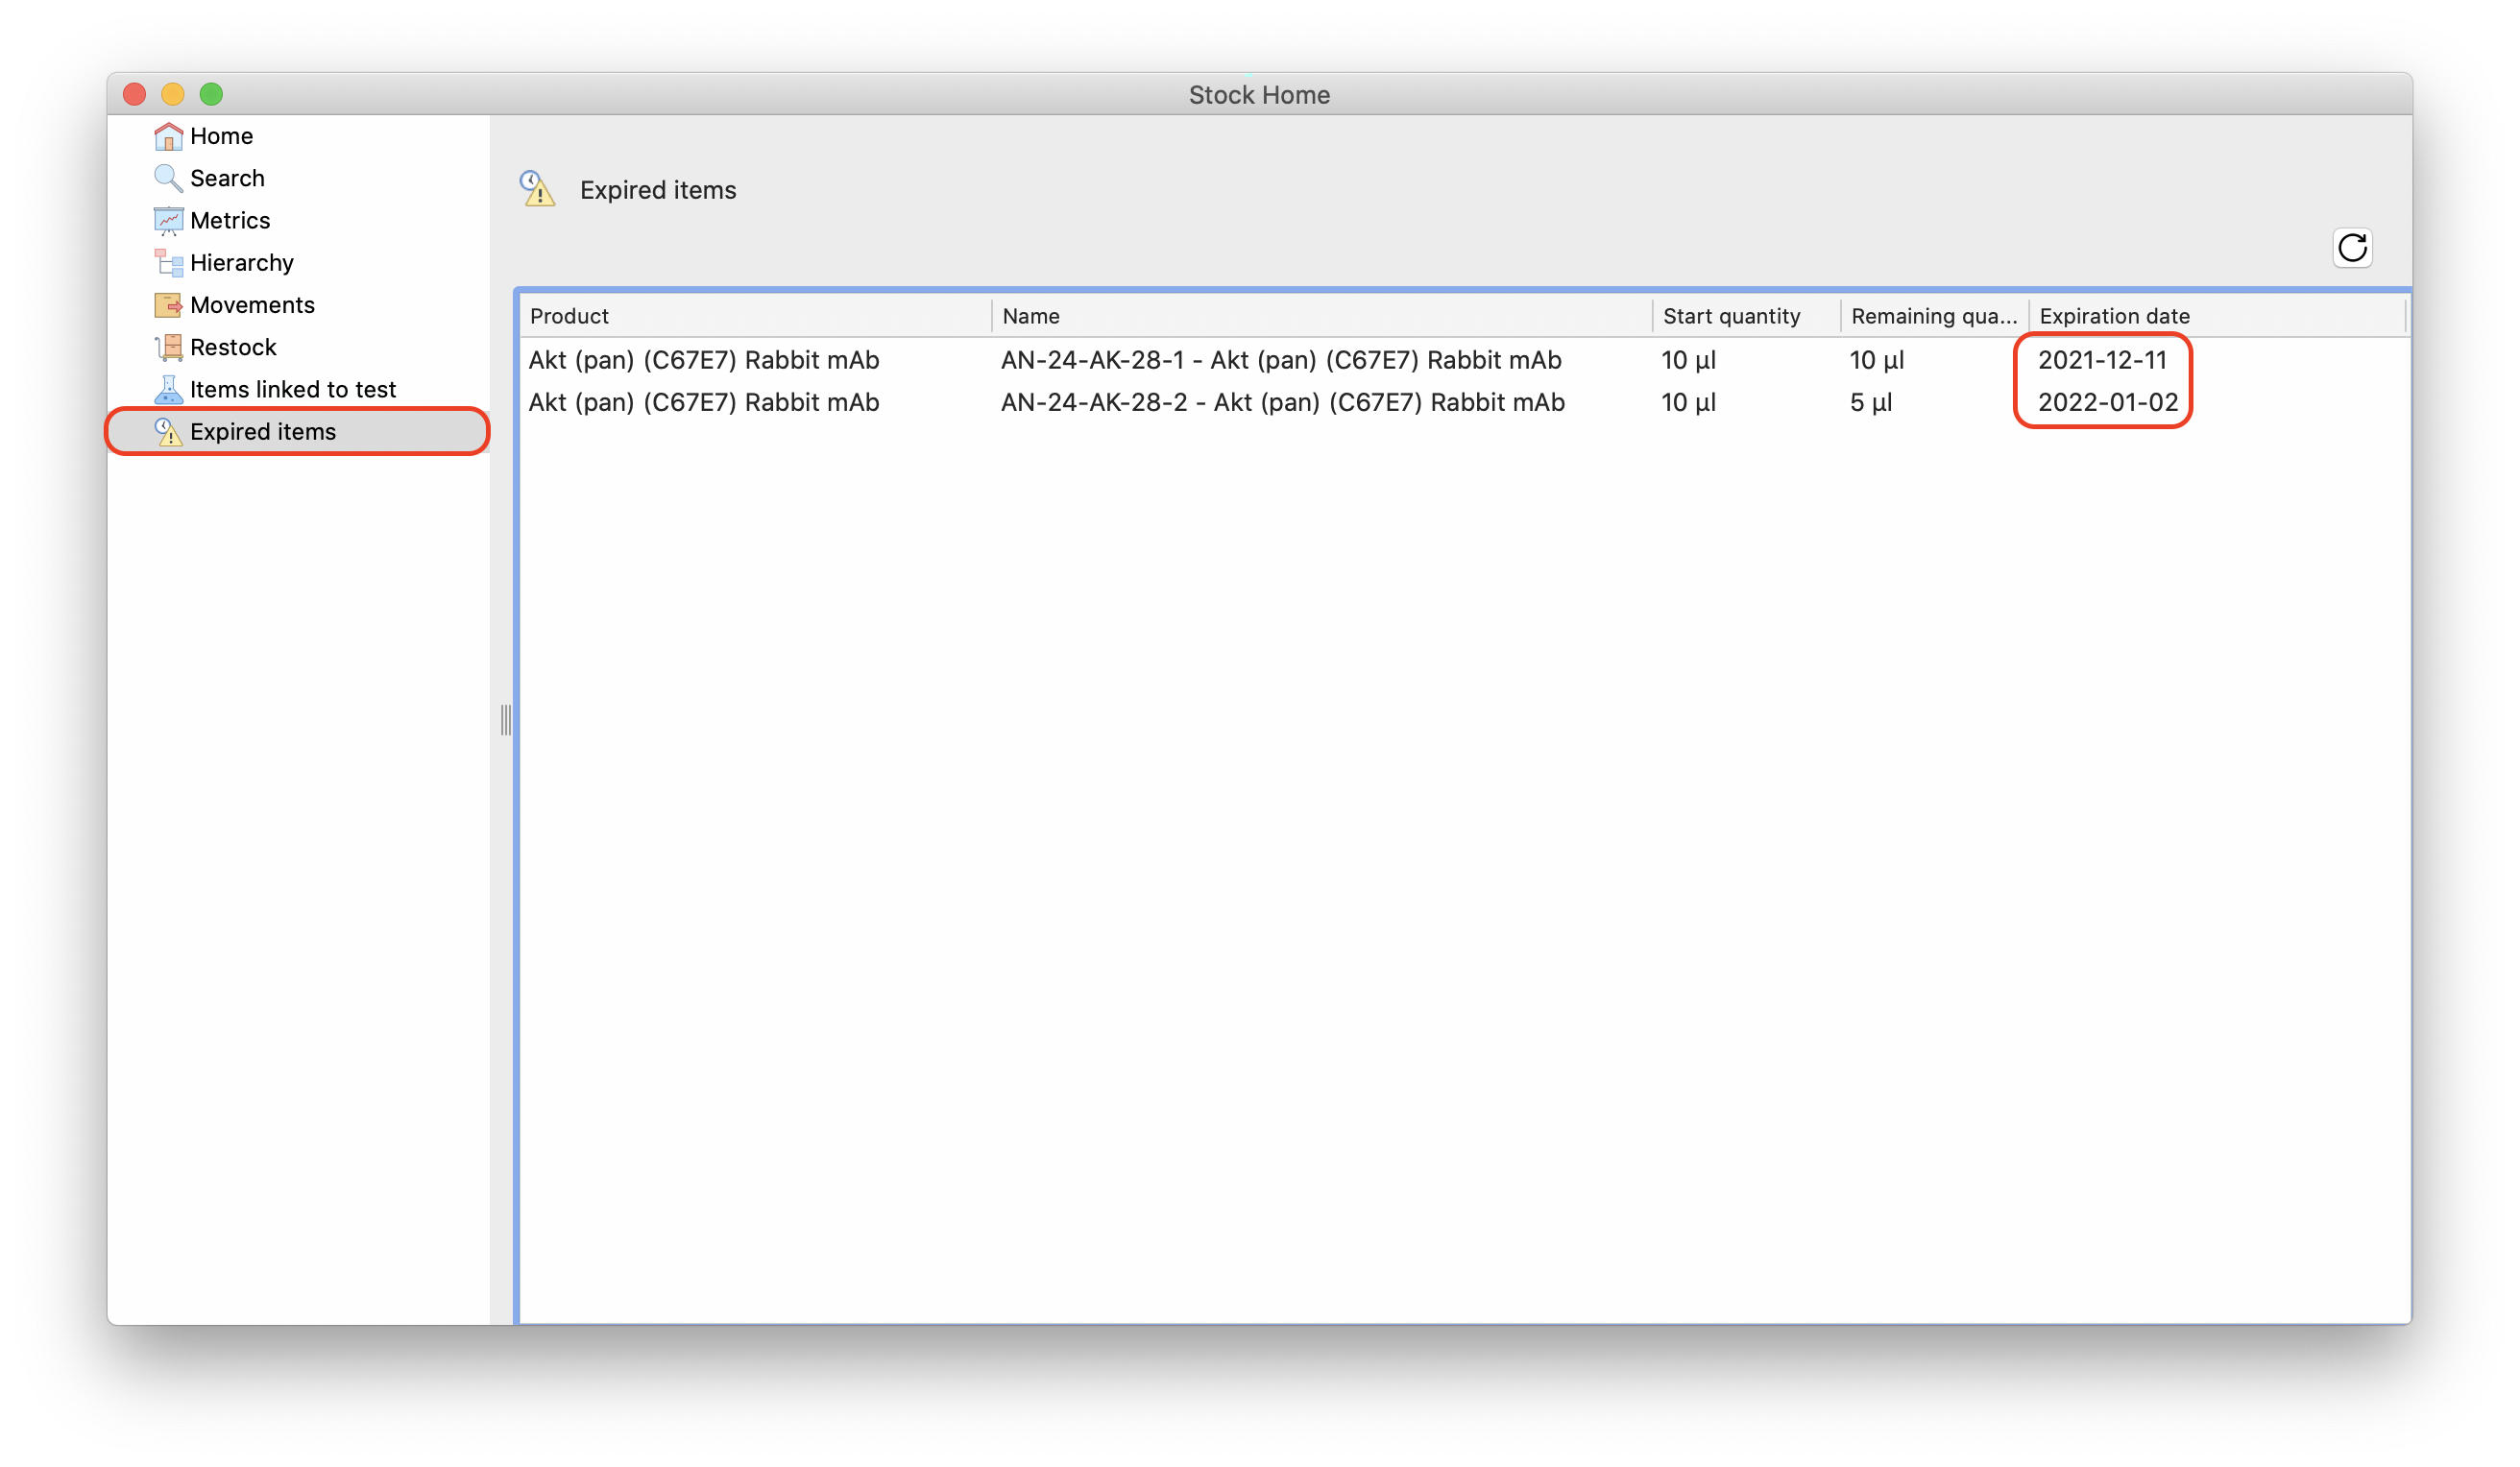Close the Stock Home window
The image size is (2520, 1467).
tap(135, 94)
